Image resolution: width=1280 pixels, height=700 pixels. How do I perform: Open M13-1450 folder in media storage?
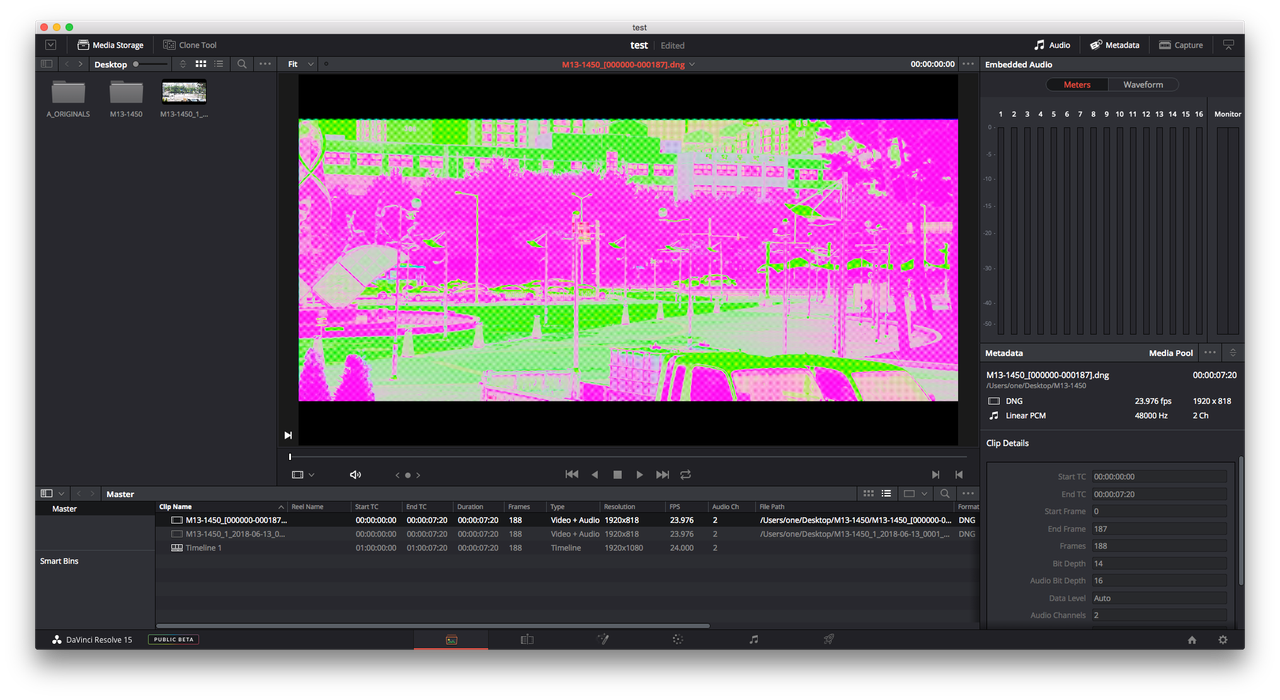point(126,99)
